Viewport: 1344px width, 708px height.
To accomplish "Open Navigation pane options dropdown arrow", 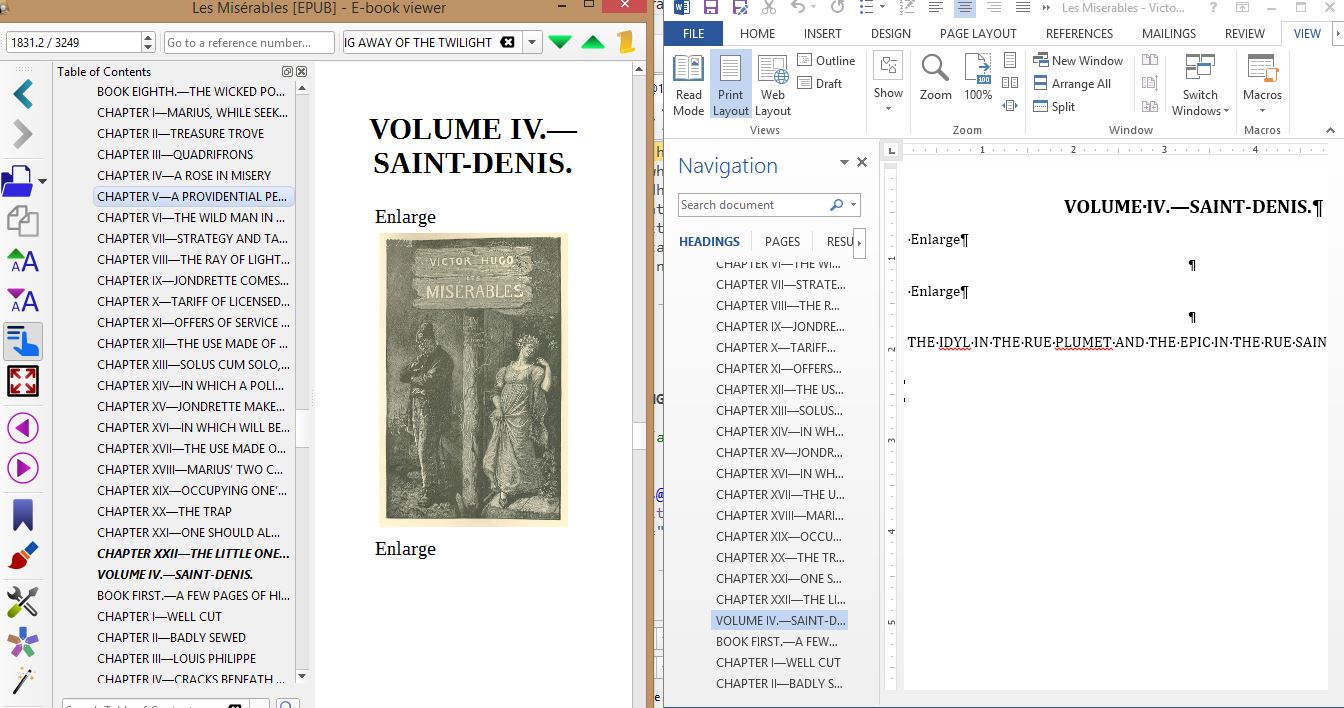I will click(844, 162).
